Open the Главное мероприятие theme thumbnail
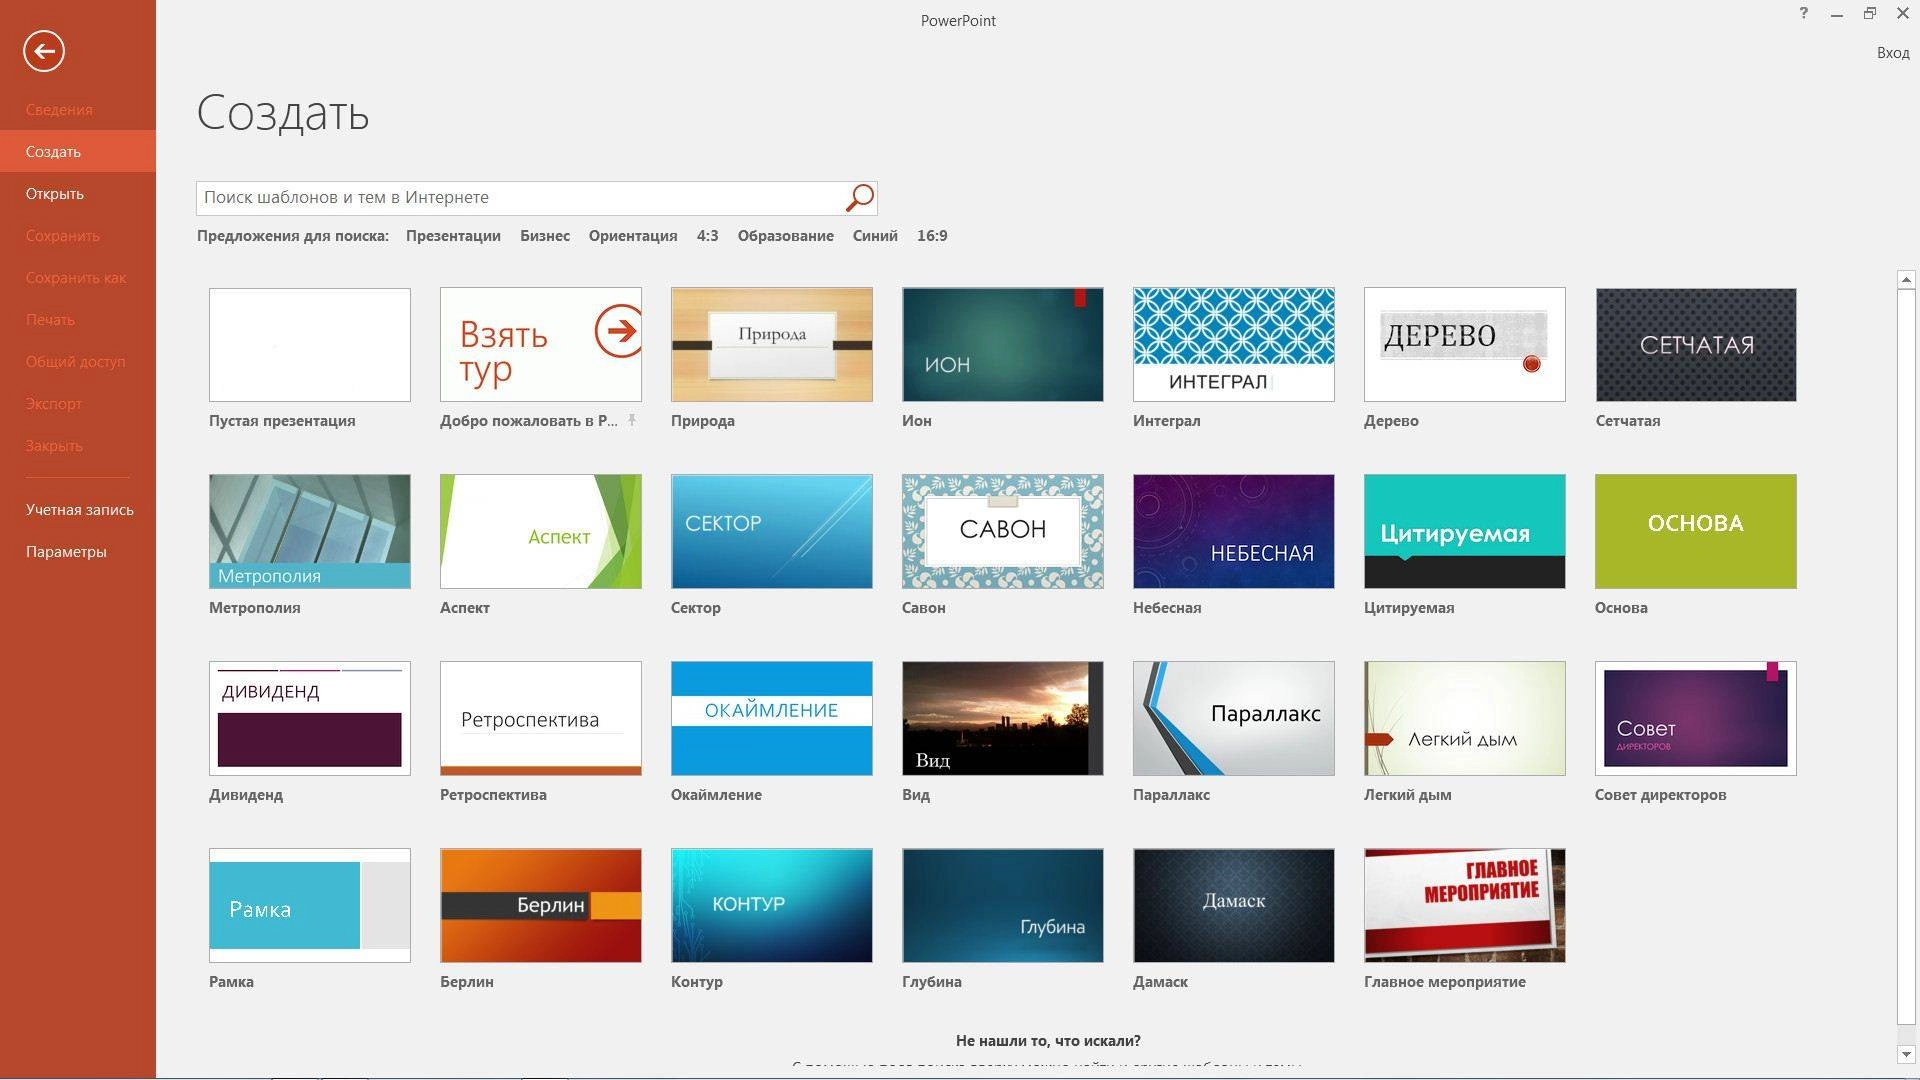 1465,906
